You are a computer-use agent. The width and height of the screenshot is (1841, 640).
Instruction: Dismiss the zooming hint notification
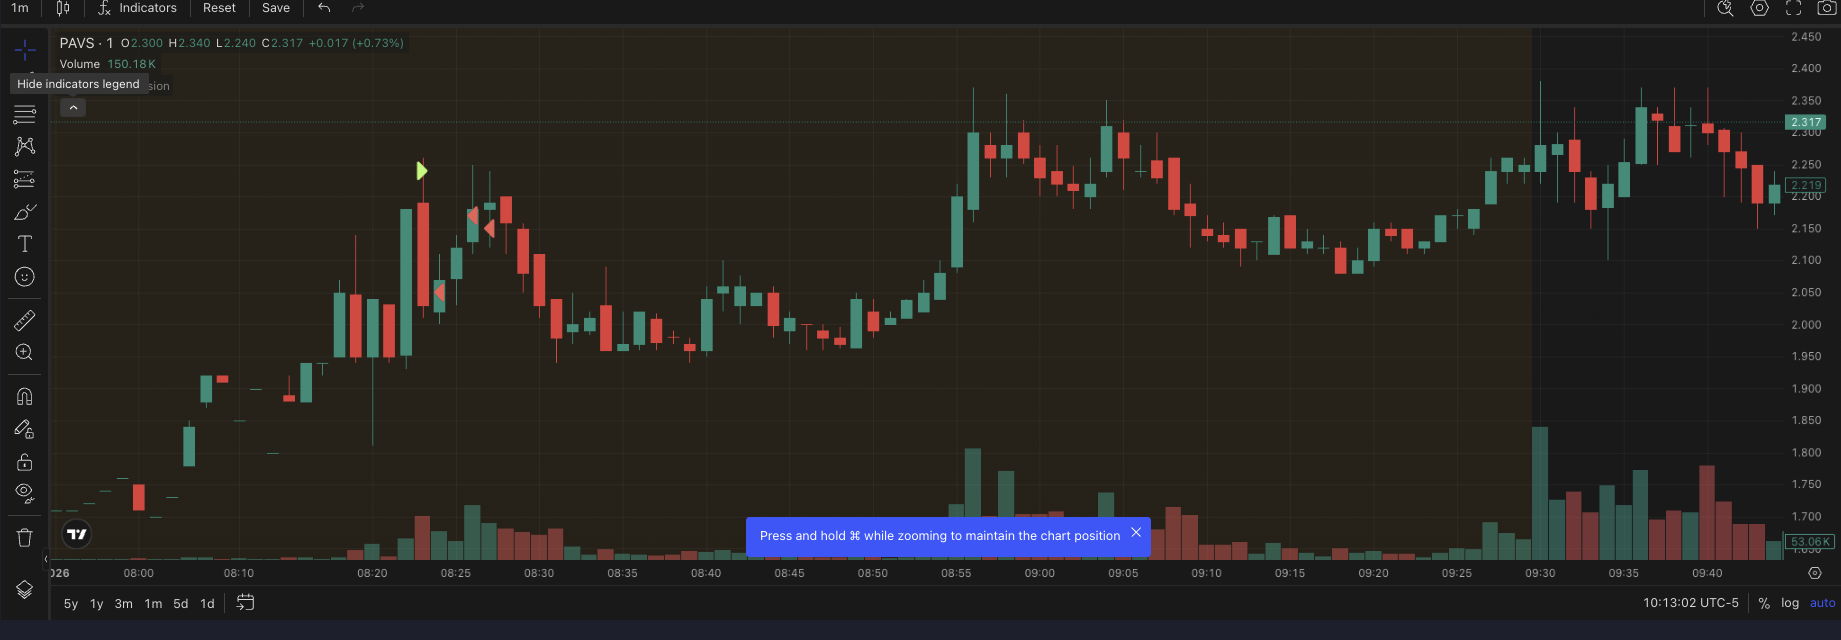(1136, 533)
